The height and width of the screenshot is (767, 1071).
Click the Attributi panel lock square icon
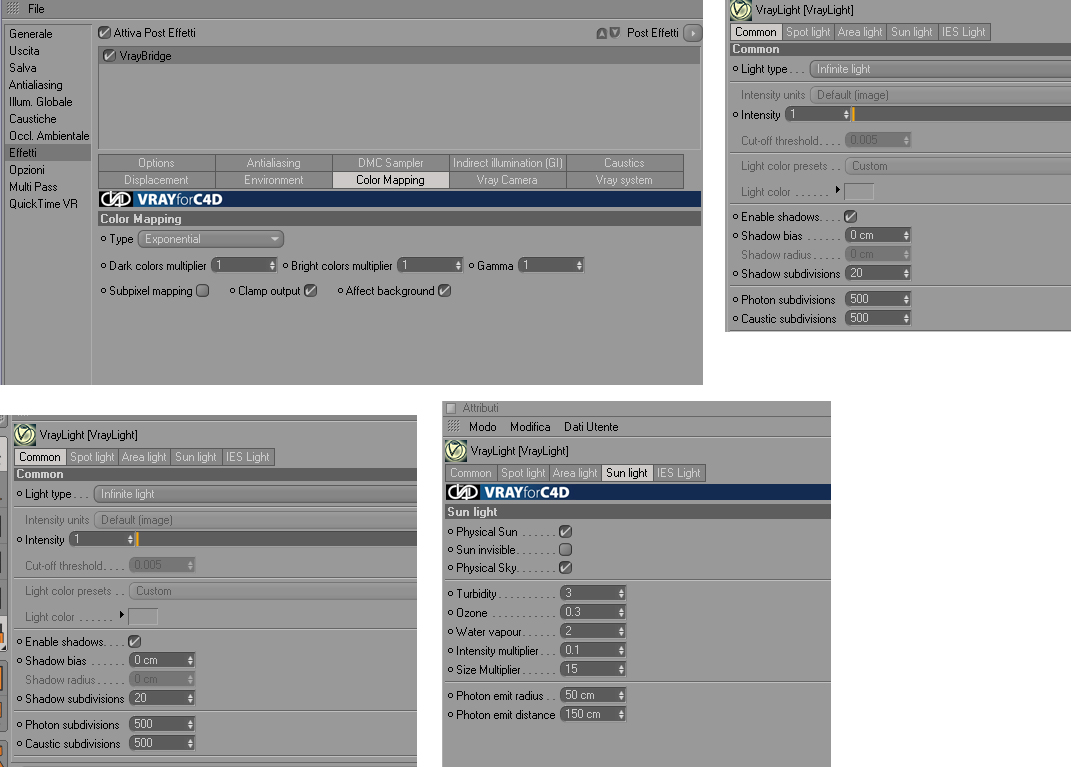click(x=451, y=408)
